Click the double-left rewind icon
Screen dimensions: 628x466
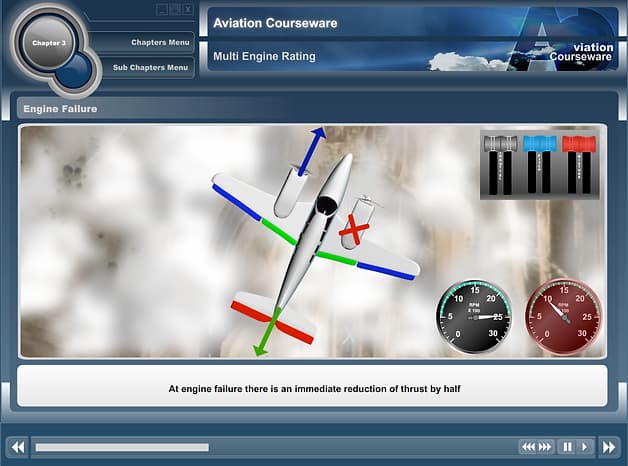527,447
